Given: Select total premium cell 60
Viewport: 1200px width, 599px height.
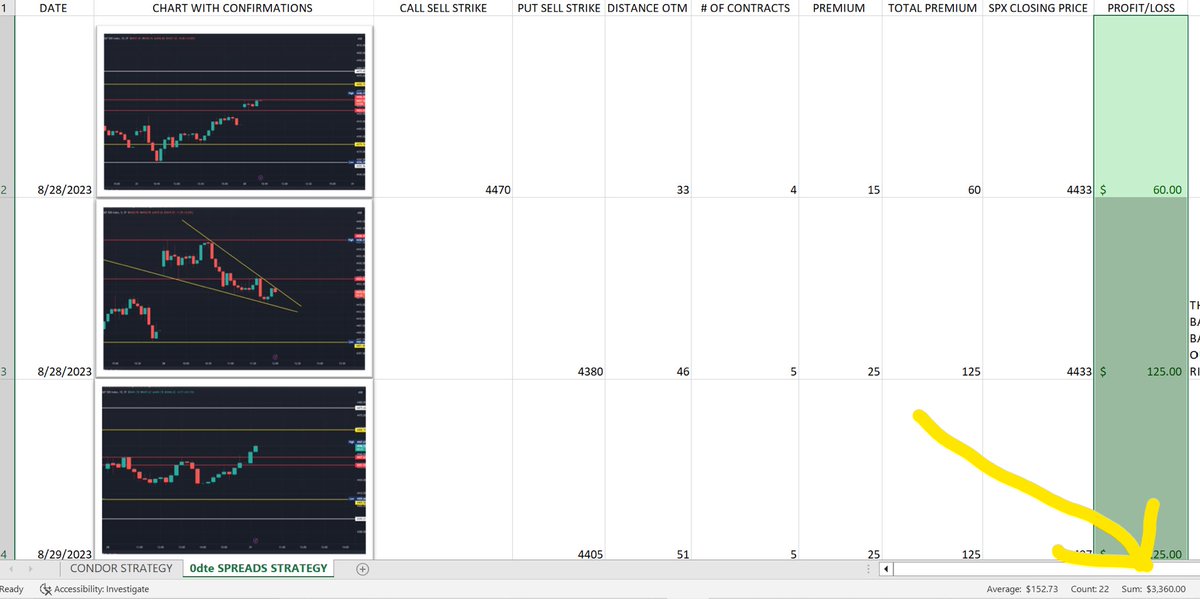Looking at the screenshot, I should click(933, 107).
